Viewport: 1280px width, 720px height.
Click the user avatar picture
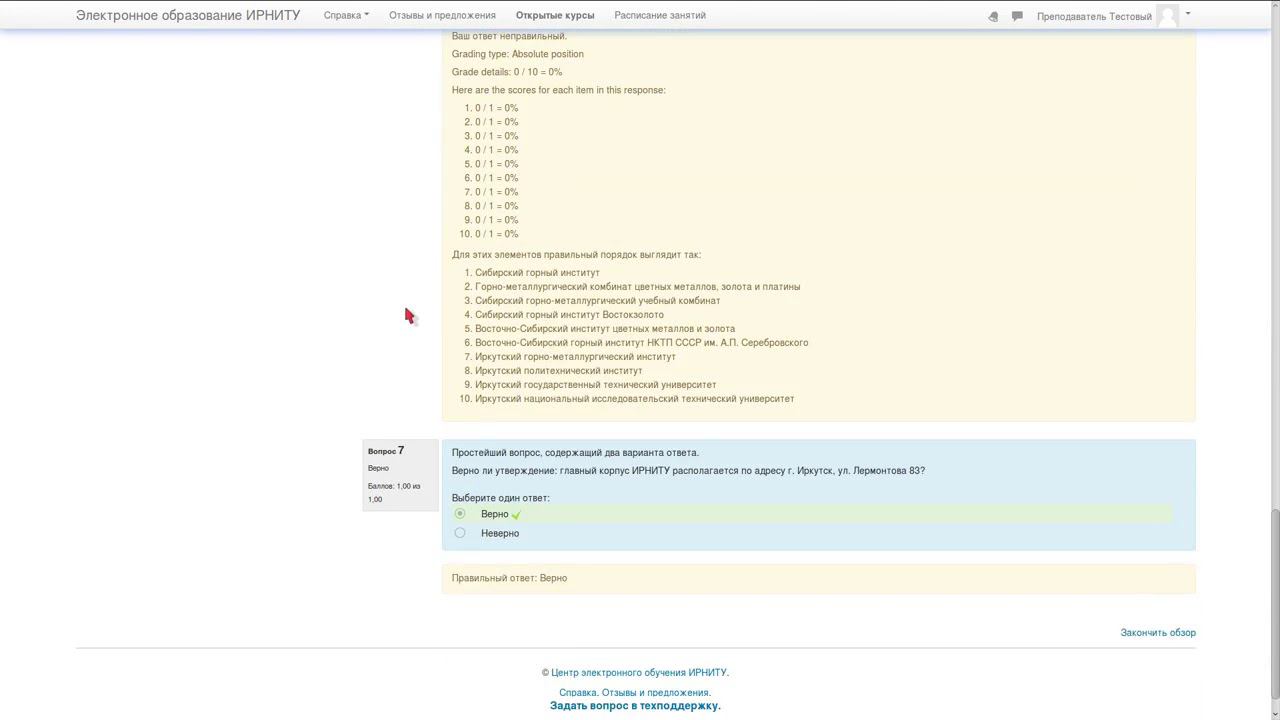pyautogui.click(x=1167, y=16)
